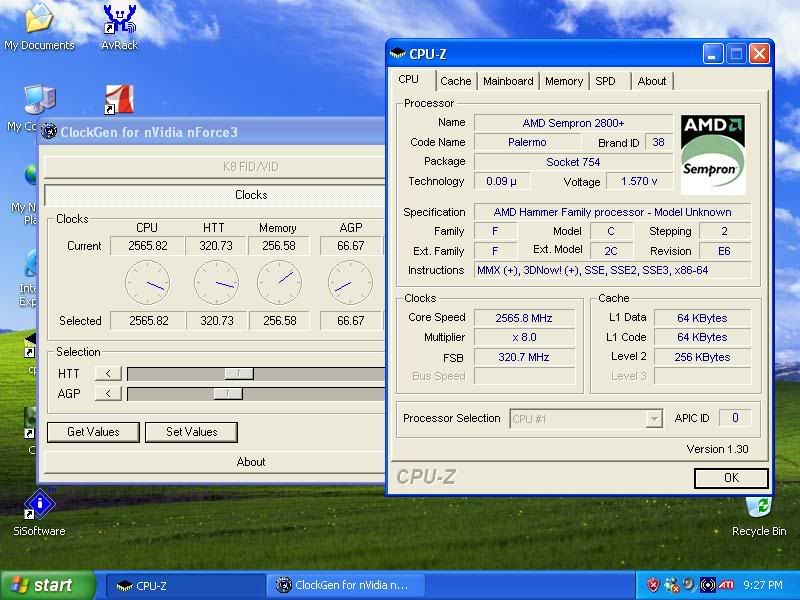Open the security shield tray icon
800x600 pixels.
[653, 583]
